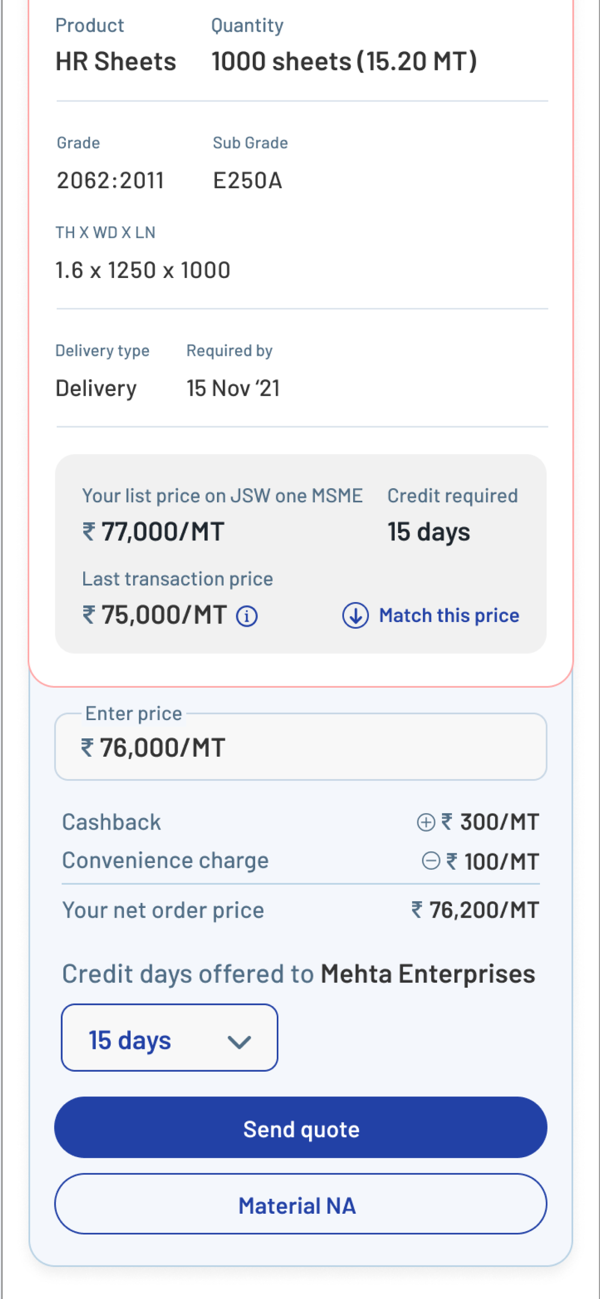Viewport: 600px width, 1299px height.
Task: Click the list price ₹77,000/MT
Action: click(153, 532)
